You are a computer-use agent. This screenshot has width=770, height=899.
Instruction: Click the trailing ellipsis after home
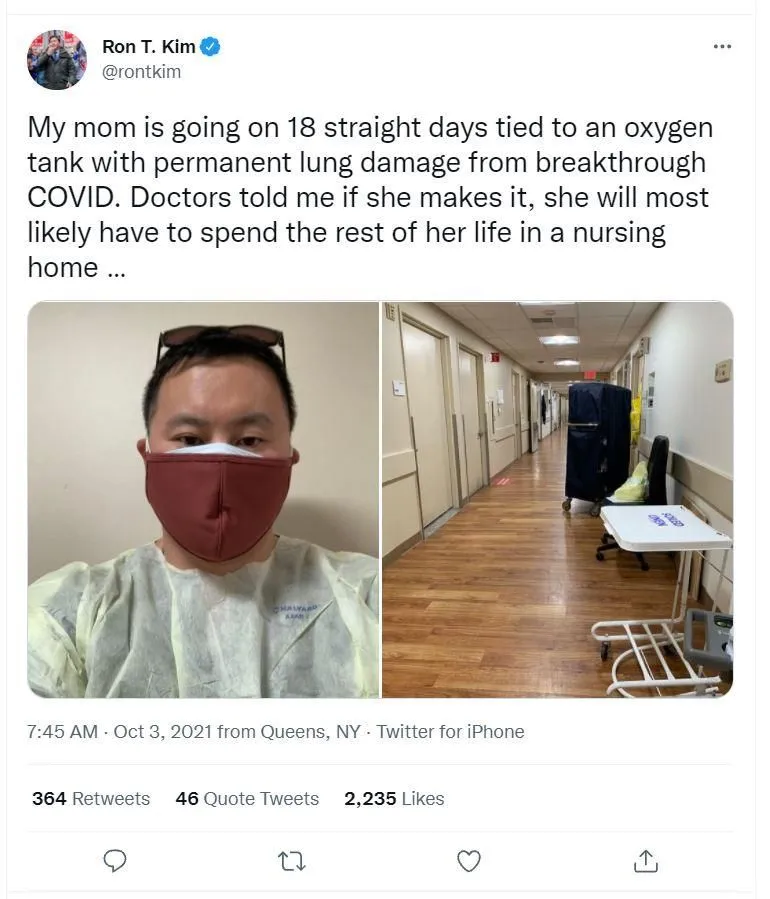coord(115,271)
